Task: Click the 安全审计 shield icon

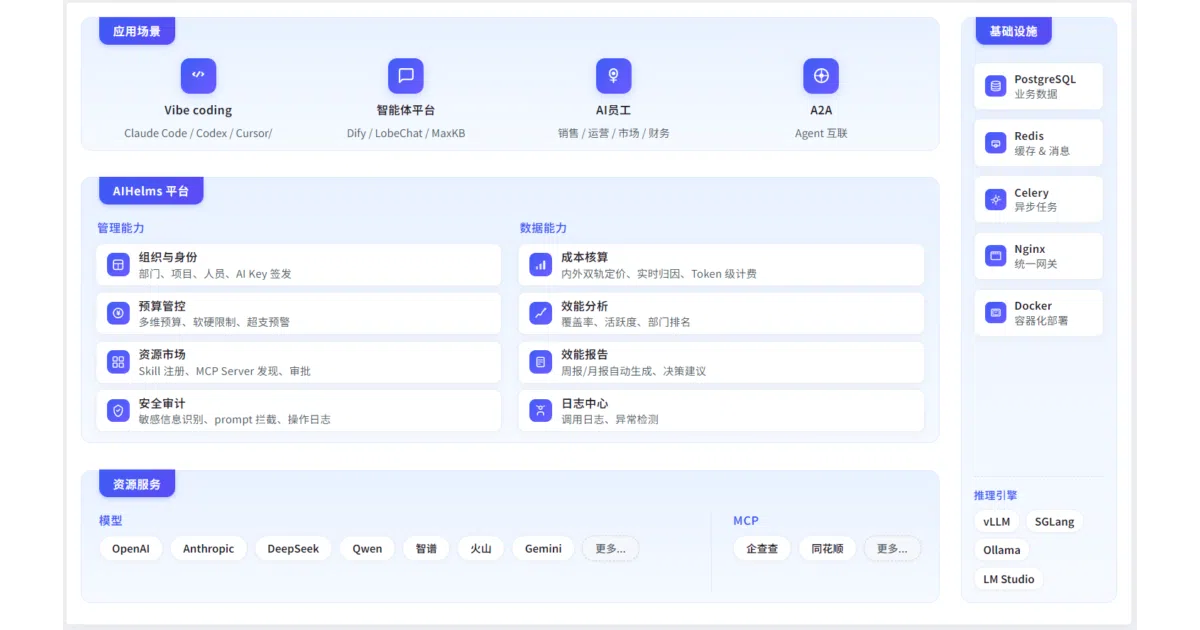Action: [x=118, y=410]
